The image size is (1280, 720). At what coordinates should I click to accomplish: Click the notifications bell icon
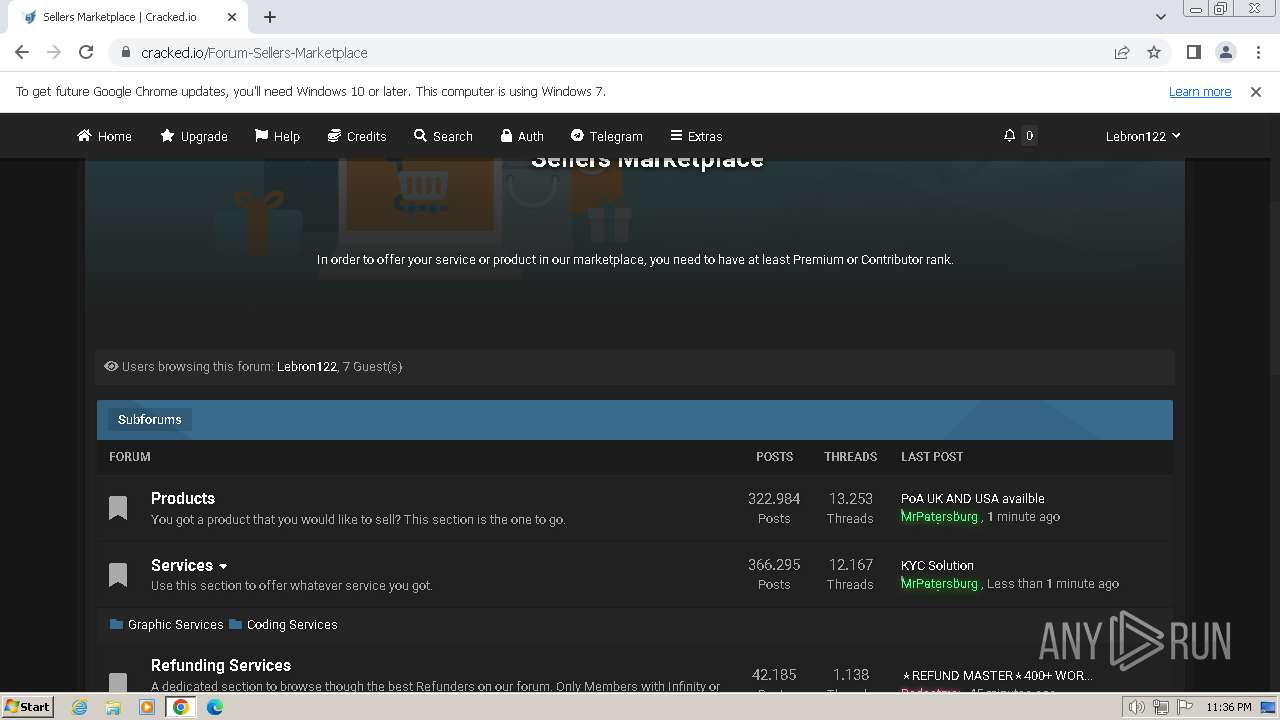coord(1009,136)
